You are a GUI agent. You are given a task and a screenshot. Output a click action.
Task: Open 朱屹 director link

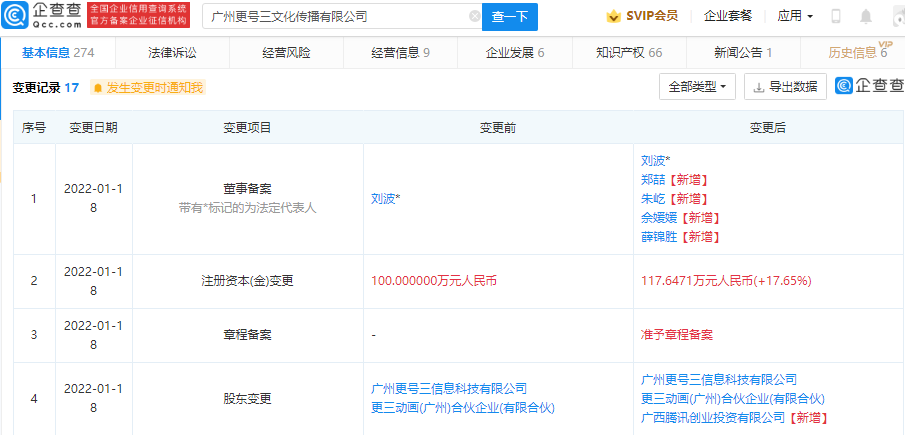coord(653,199)
